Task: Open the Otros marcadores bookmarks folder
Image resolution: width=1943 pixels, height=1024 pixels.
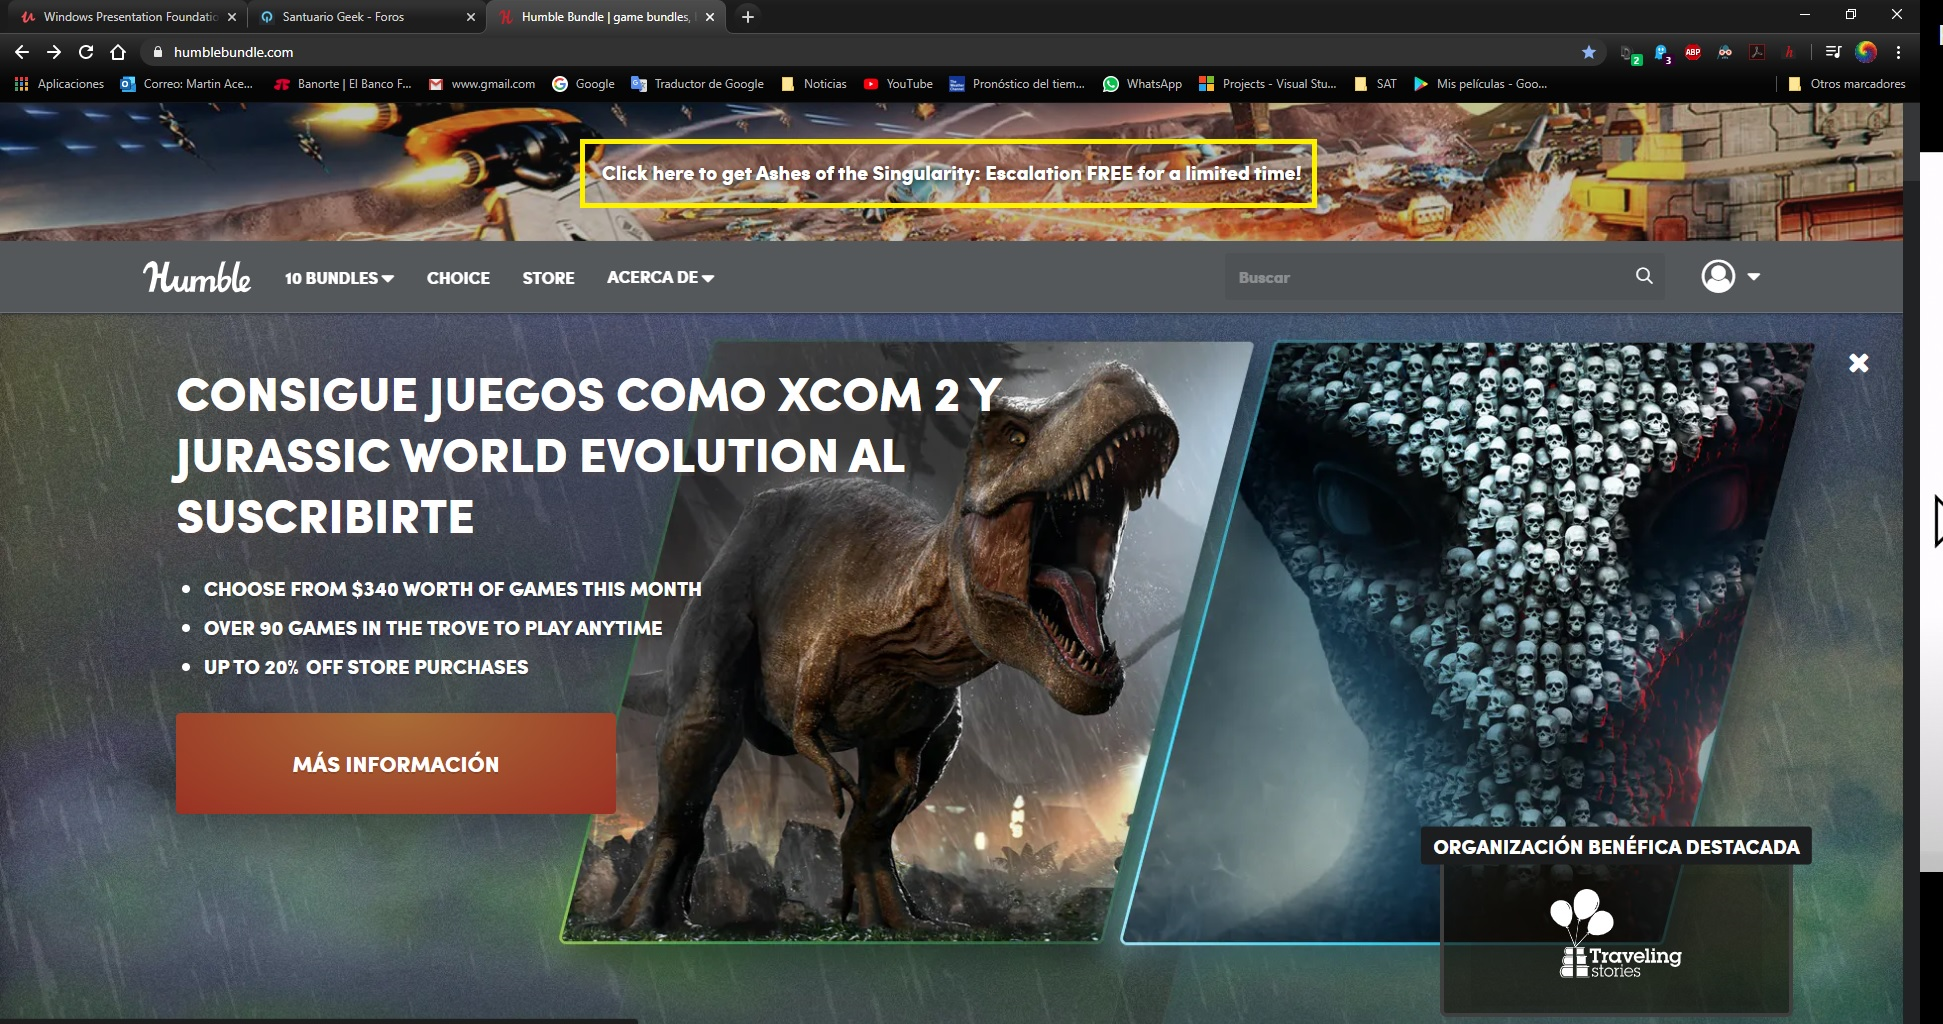Action: tap(1846, 84)
